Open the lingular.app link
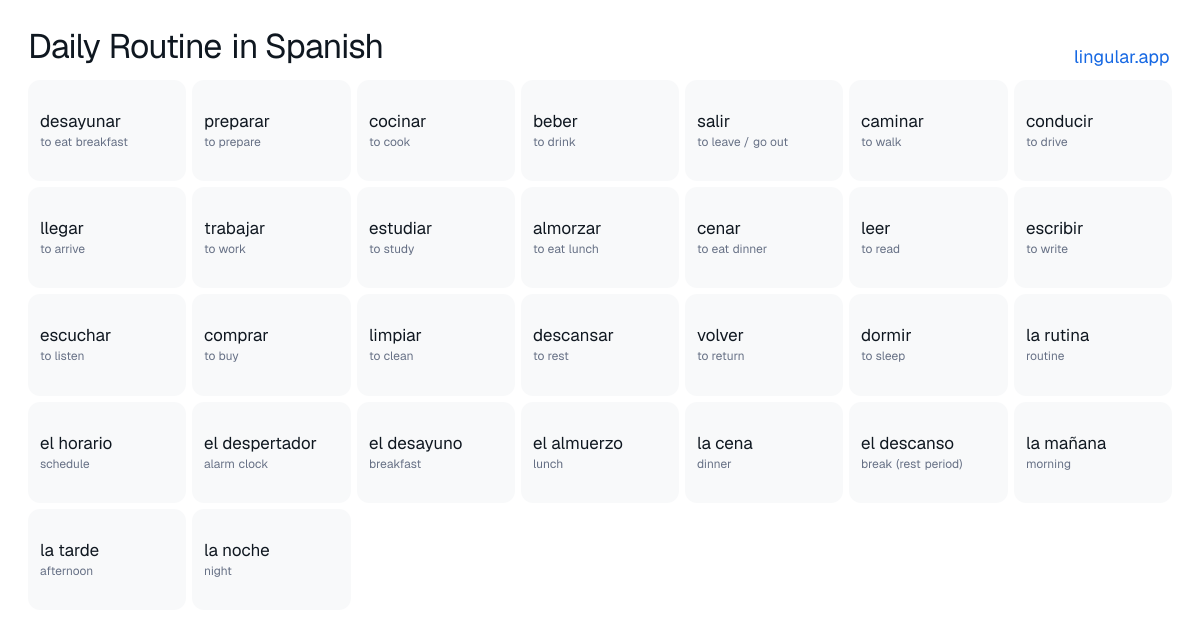 [x=1121, y=57]
